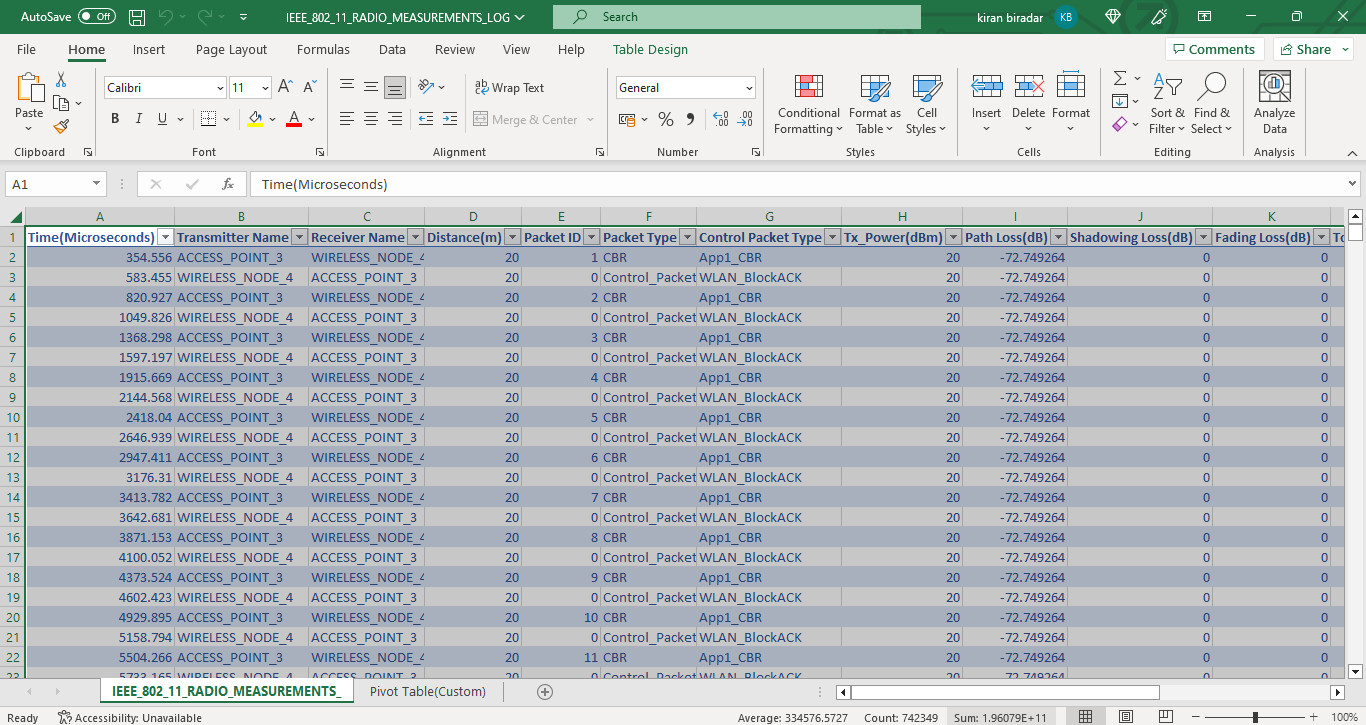
Task: Switch to Page Layout view in status bar
Action: point(1126,717)
